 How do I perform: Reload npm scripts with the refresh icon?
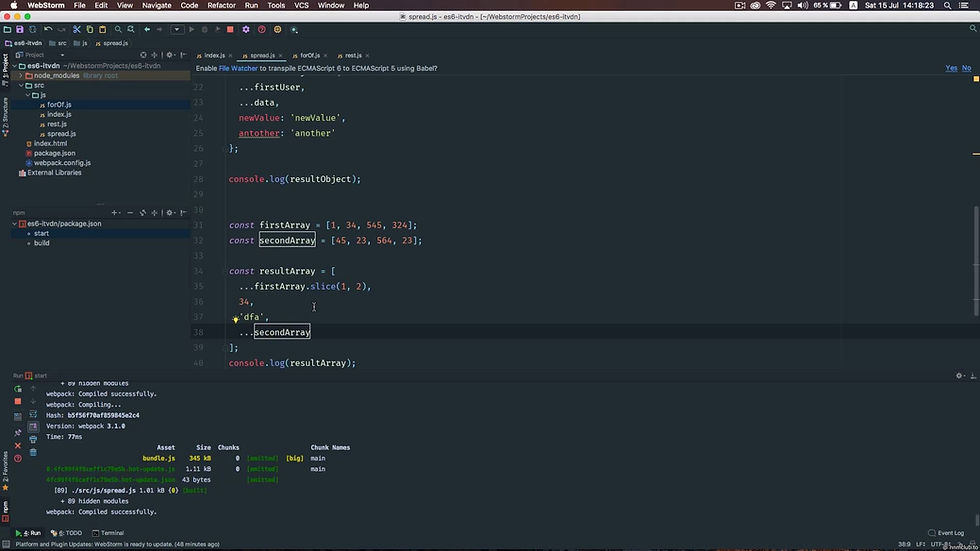click(x=142, y=213)
